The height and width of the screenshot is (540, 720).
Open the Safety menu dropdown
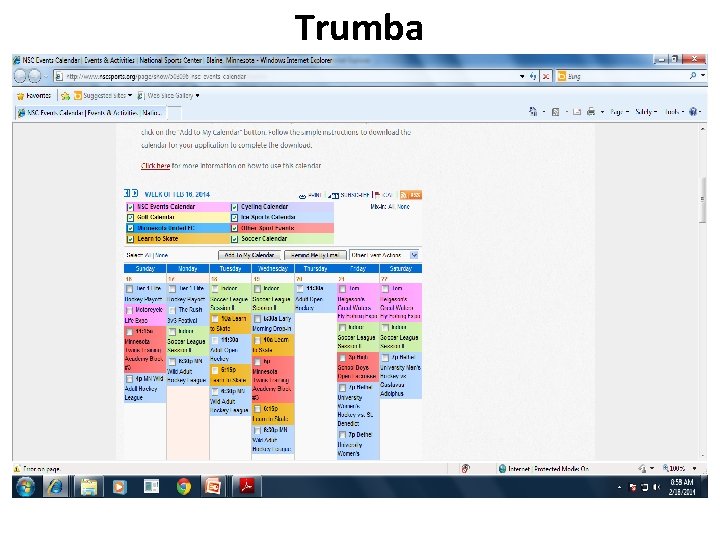pyautogui.click(x=646, y=112)
